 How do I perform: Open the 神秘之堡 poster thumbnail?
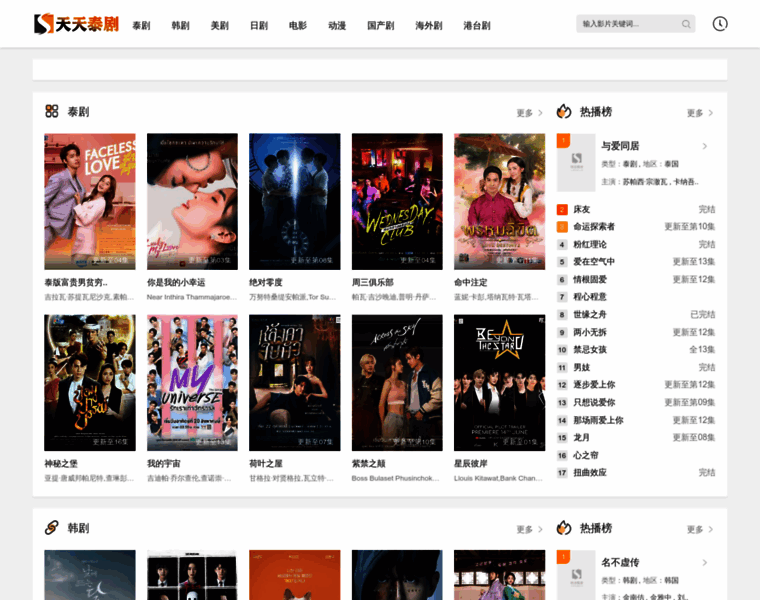pyautogui.click(x=90, y=383)
